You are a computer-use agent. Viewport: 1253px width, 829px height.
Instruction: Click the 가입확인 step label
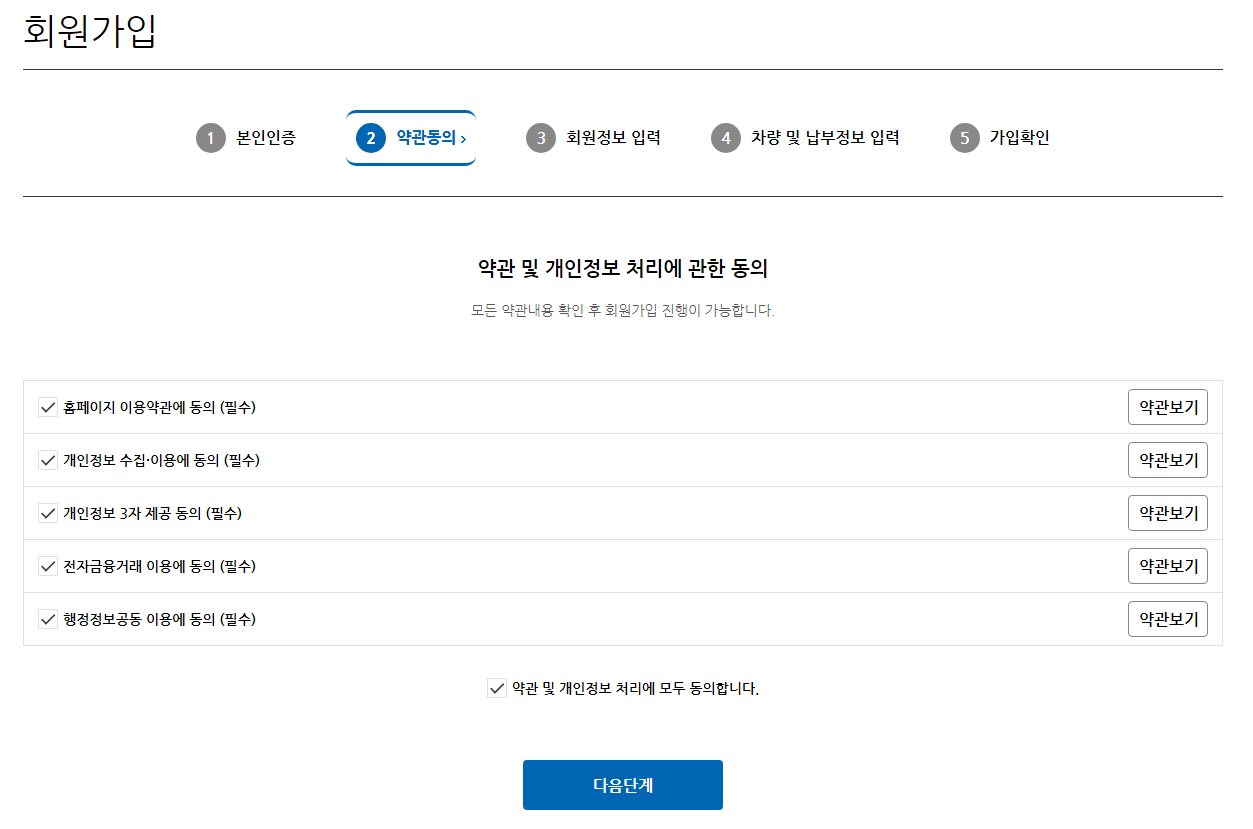click(1017, 138)
